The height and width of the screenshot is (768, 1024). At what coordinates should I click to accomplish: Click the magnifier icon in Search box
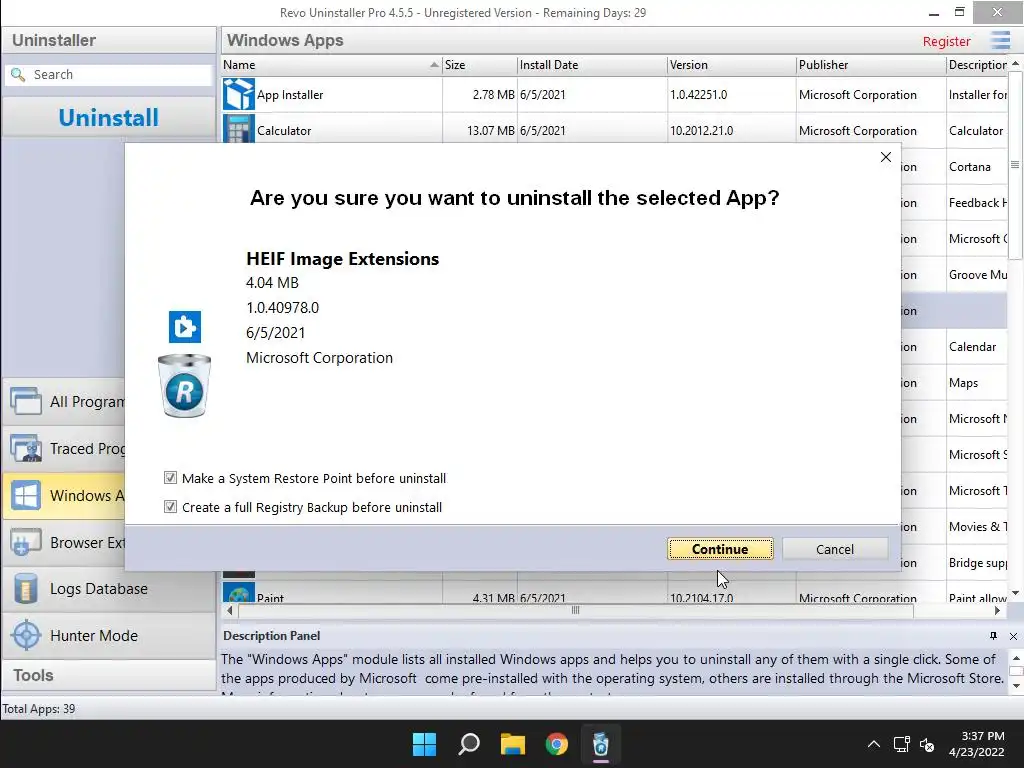[x=18, y=74]
